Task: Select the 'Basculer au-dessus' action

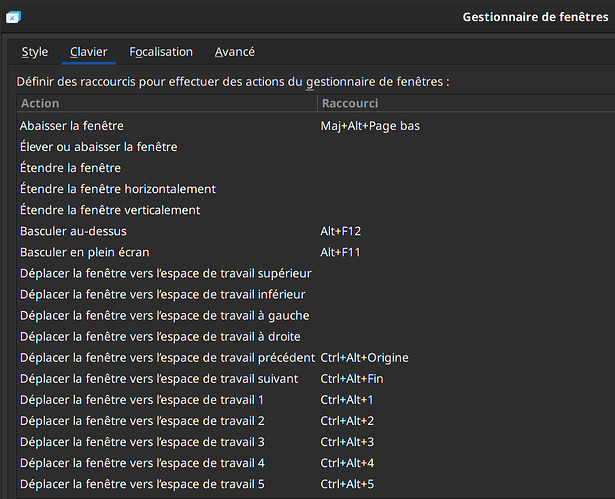Action: click(x=65, y=231)
